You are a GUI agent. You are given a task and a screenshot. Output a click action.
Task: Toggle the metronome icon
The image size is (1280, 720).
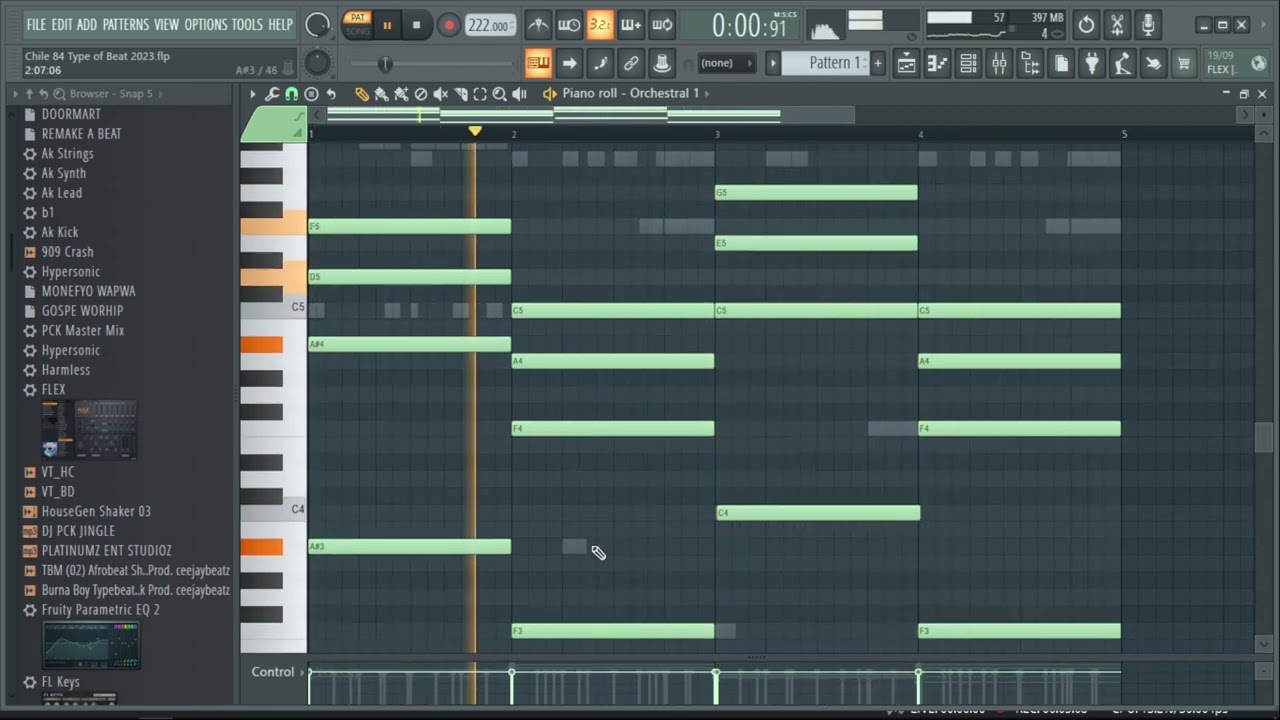(x=538, y=25)
